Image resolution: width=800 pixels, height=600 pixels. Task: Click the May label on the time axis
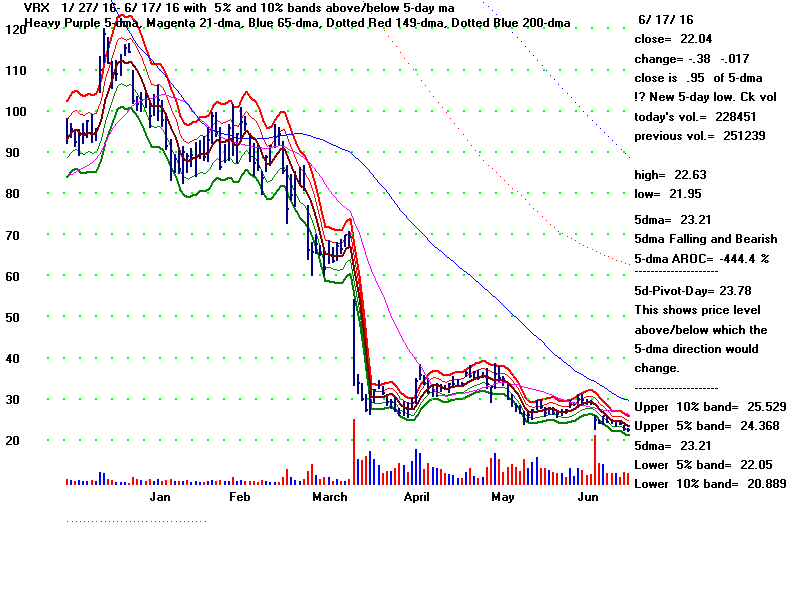point(503,496)
